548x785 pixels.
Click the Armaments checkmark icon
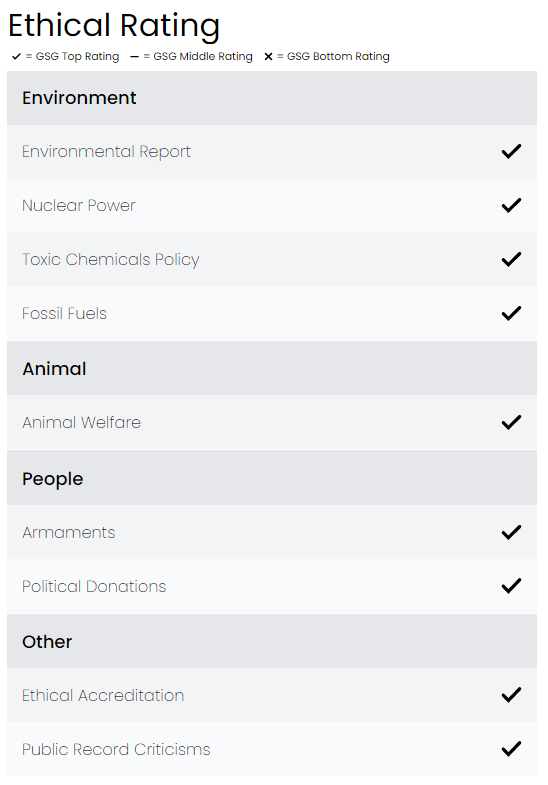pyautogui.click(x=511, y=532)
